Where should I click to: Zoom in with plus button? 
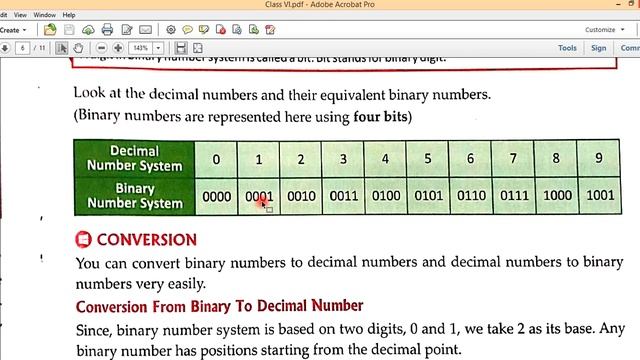[118, 48]
